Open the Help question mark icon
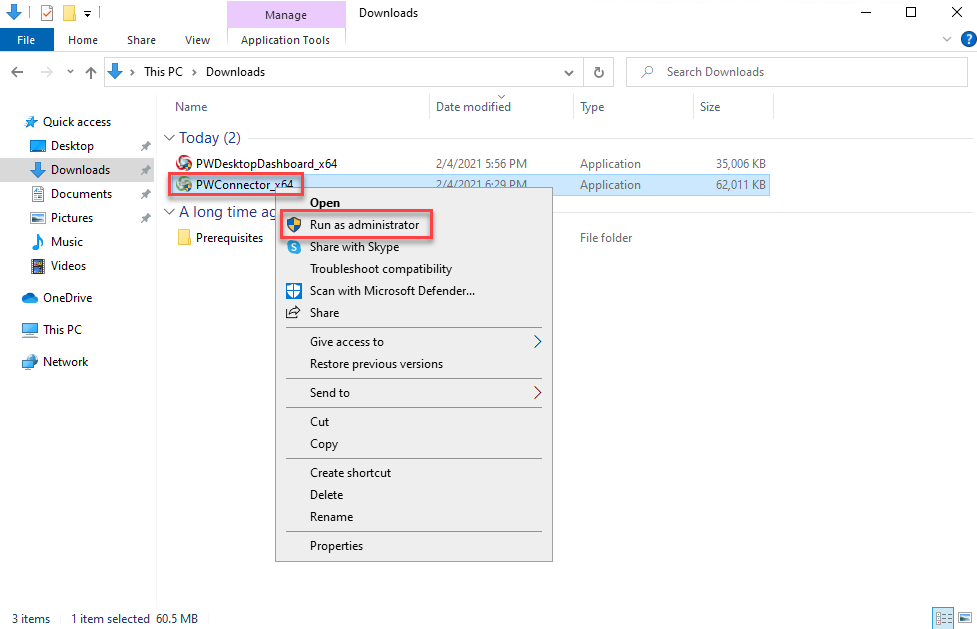The image size is (977, 629). click(x=968, y=39)
